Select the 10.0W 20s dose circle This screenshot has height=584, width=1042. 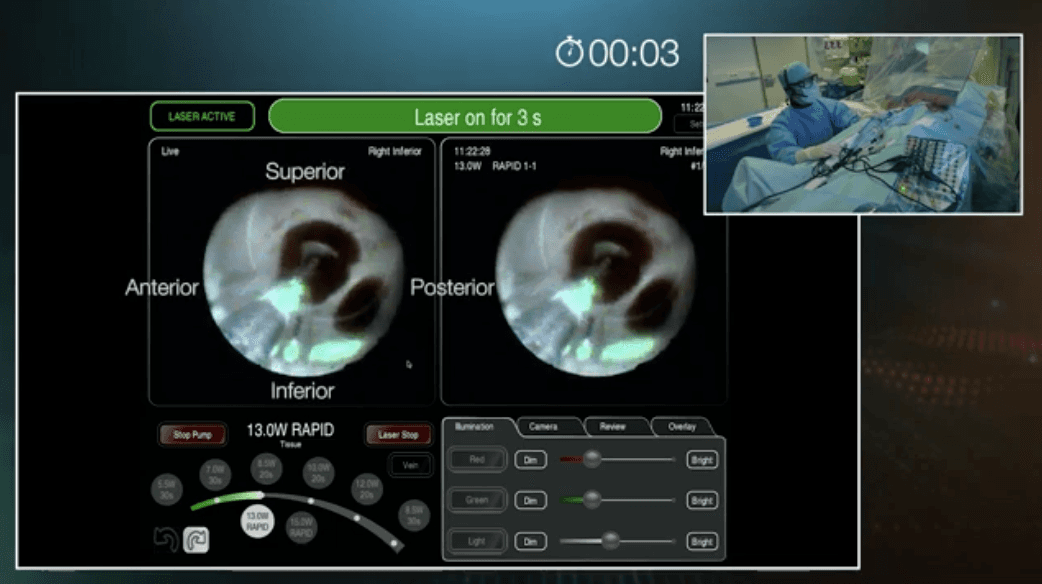pos(318,473)
